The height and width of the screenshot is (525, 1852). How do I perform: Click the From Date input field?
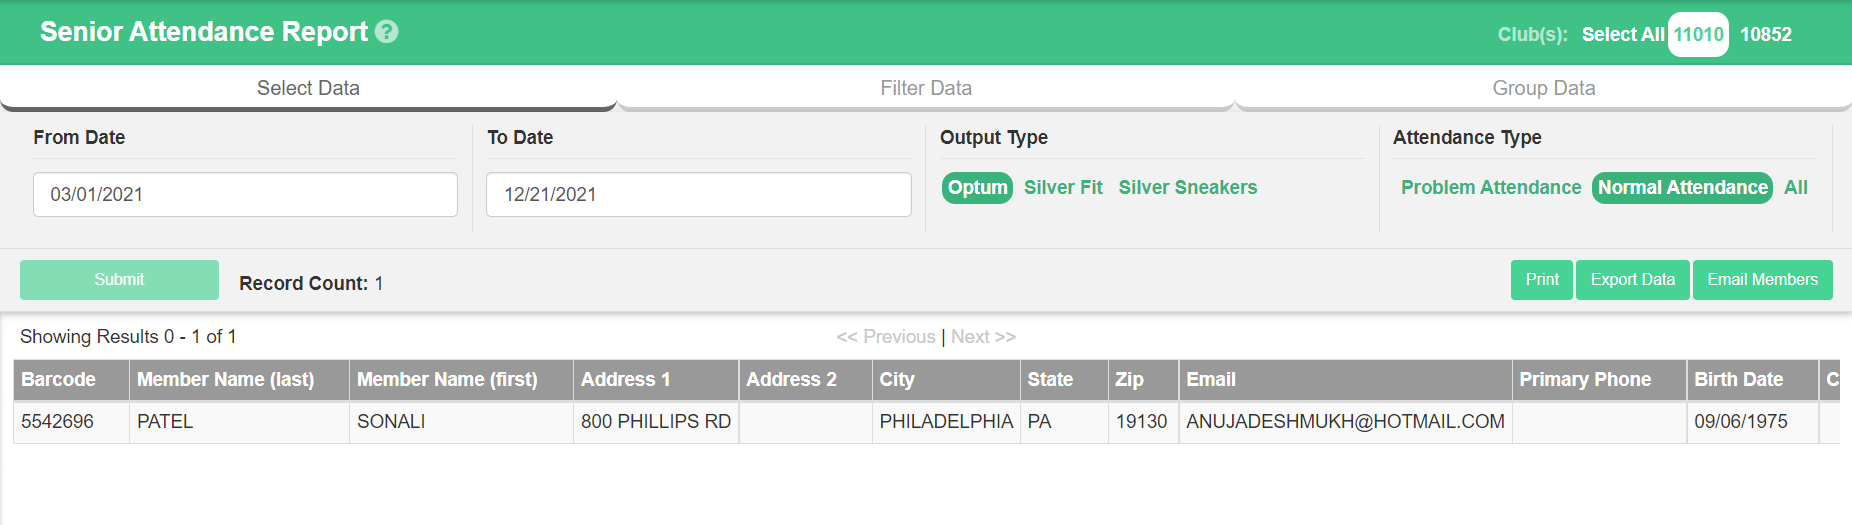tap(245, 194)
